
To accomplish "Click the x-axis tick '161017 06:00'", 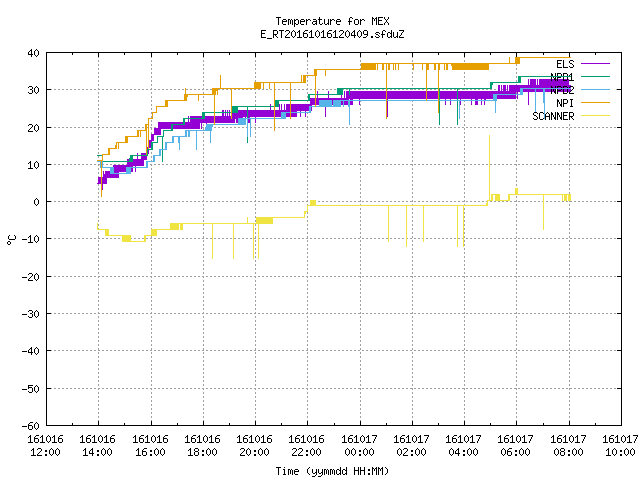I will [516, 446].
